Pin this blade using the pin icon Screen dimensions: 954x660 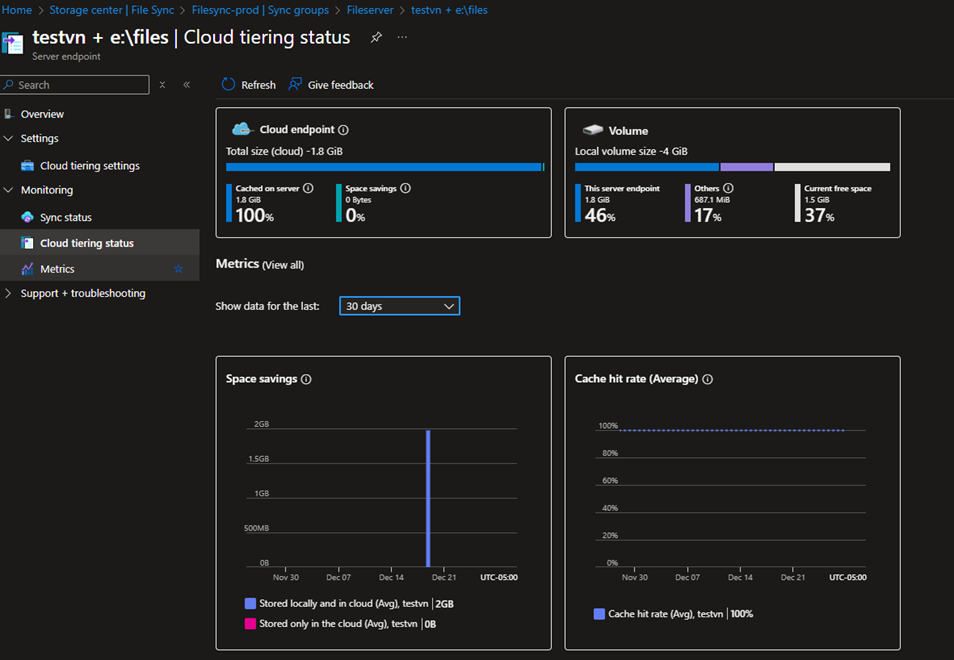[376, 38]
